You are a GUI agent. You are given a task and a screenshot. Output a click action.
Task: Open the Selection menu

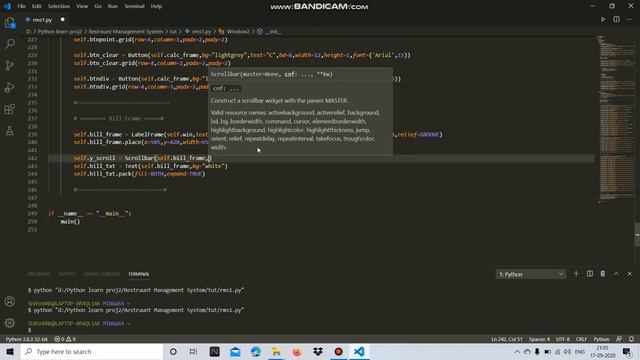pos(59,6)
